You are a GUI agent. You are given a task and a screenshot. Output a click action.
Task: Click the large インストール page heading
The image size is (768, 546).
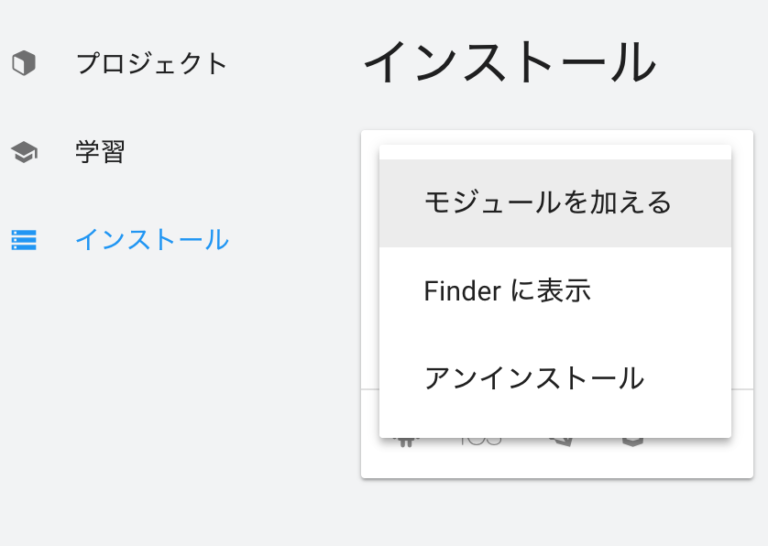point(509,62)
